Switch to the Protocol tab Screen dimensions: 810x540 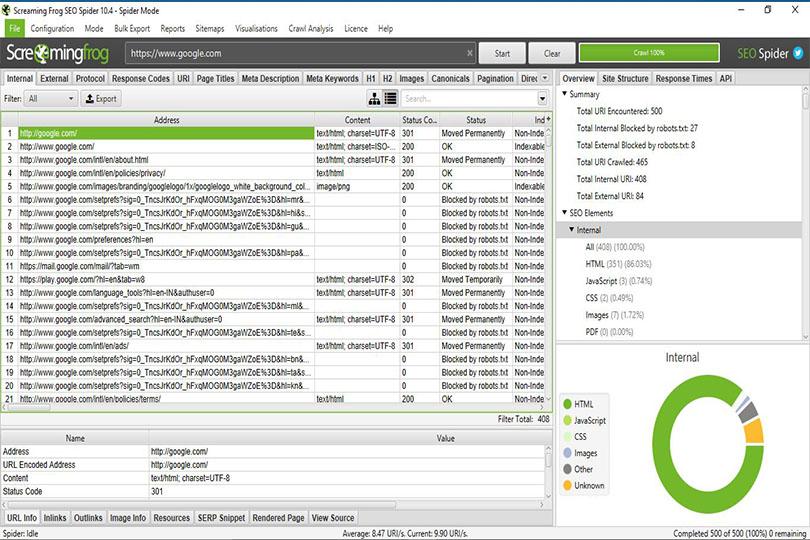click(90, 78)
